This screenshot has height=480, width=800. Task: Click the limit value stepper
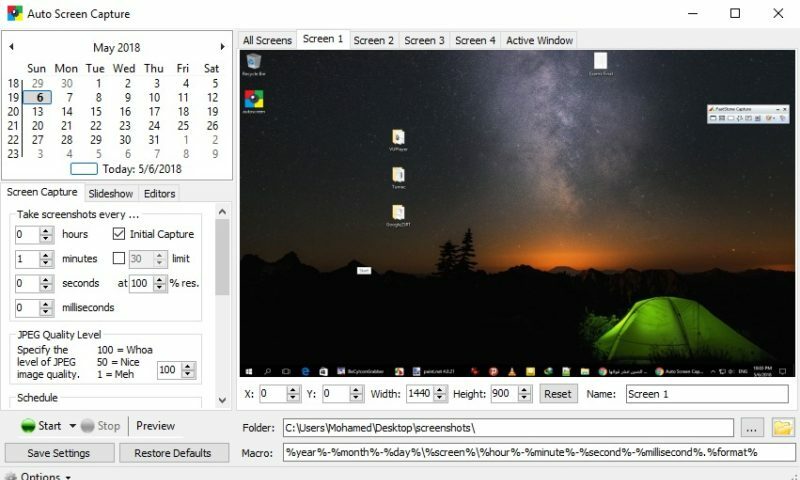tap(160, 259)
